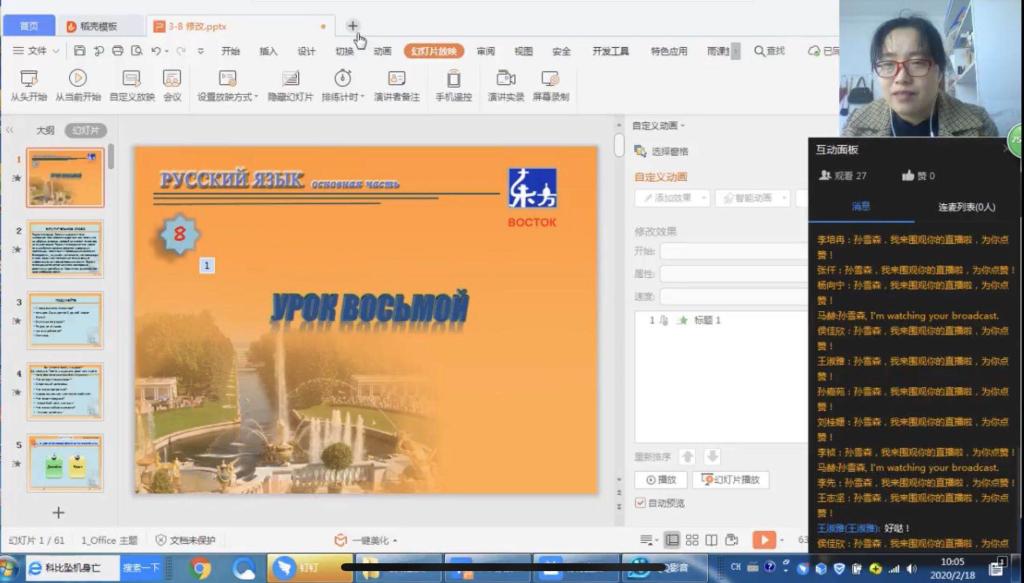Select the 手机遥控 phone remote icon

click(453, 79)
